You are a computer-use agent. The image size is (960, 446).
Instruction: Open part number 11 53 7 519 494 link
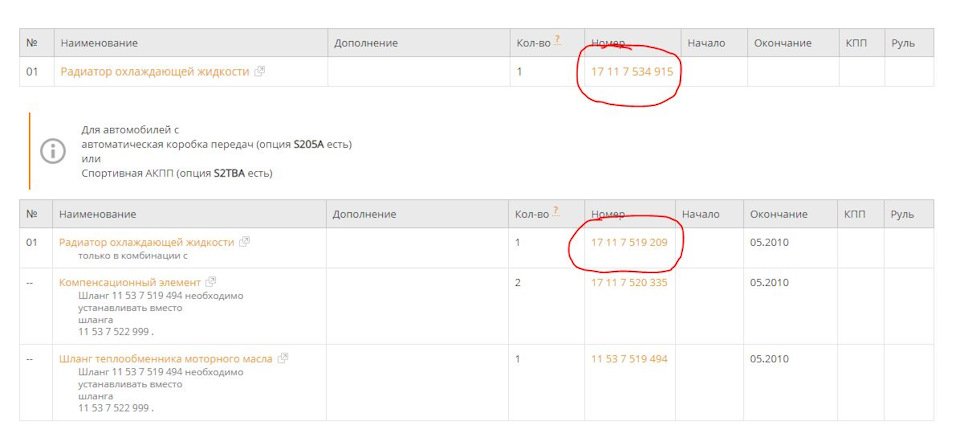pyautogui.click(x=629, y=359)
